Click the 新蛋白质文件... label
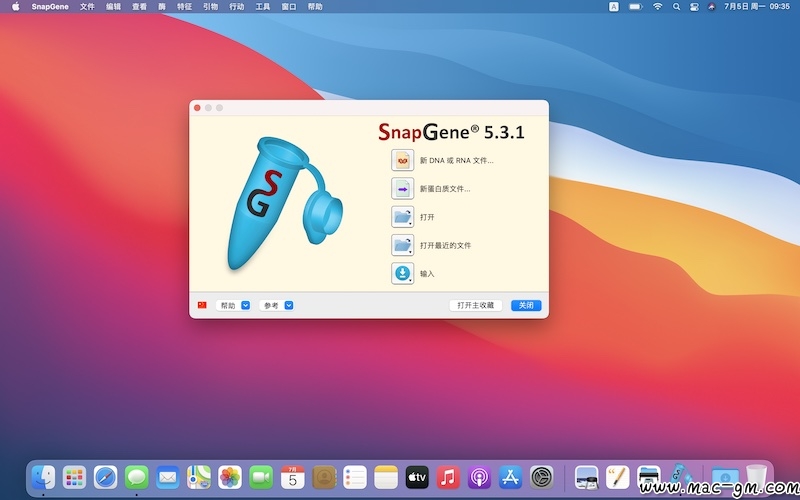Viewport: 800px width, 500px height. click(445, 189)
